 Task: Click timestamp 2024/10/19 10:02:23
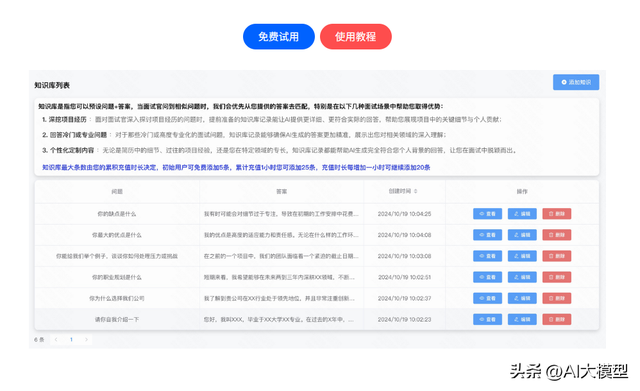[x=404, y=320]
